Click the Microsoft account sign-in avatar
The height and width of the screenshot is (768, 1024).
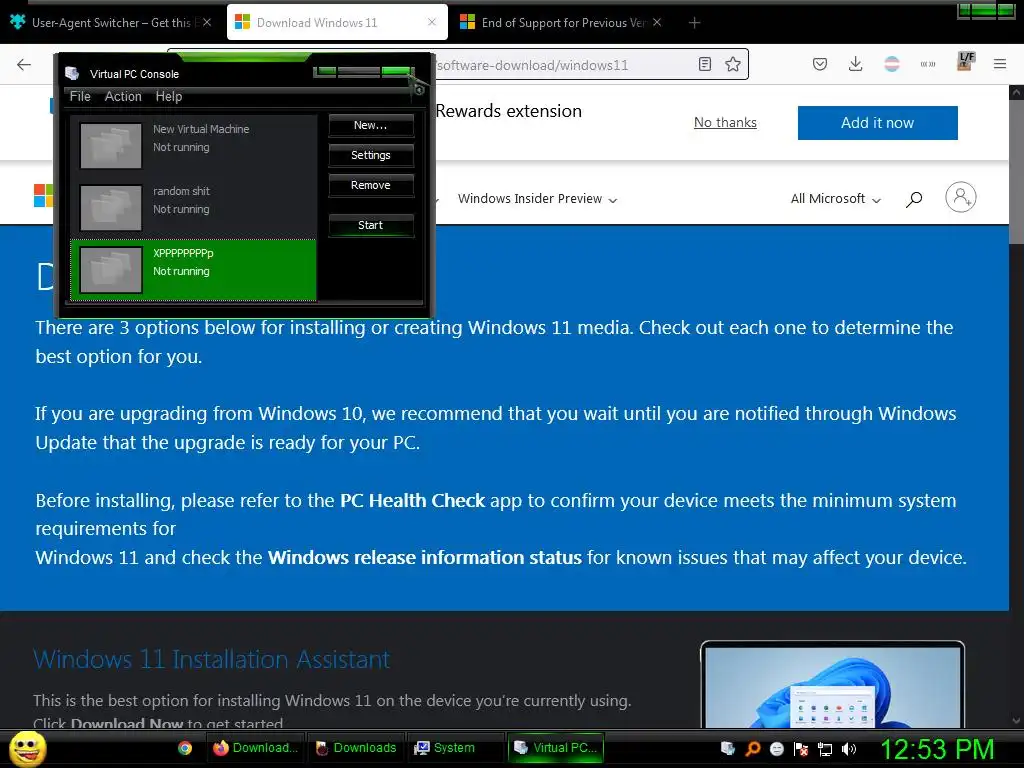(x=961, y=197)
